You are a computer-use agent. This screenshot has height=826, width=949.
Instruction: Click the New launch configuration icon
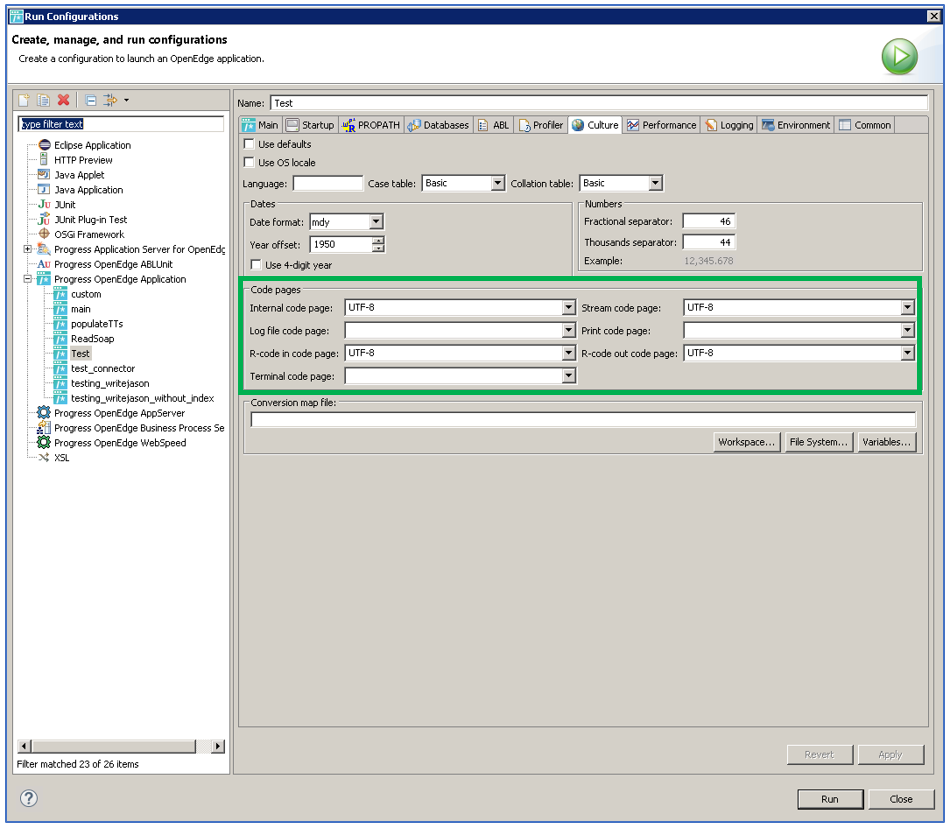(x=24, y=100)
